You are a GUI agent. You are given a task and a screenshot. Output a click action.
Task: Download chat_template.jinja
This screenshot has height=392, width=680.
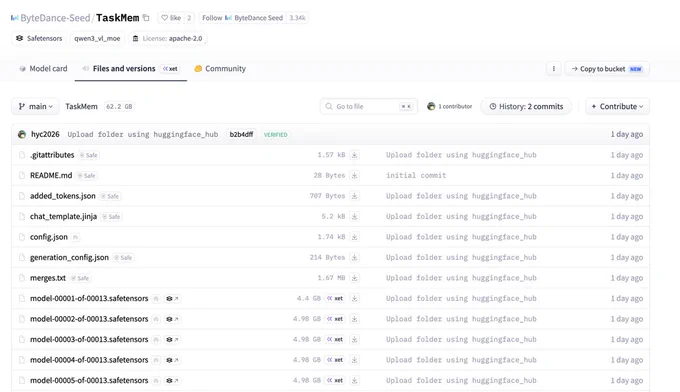click(x=354, y=216)
